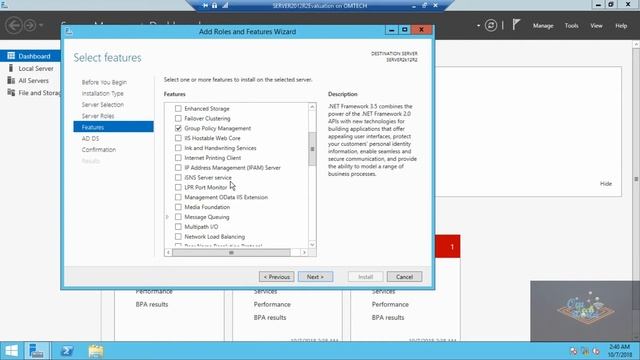Screen dimensions: 640x360
Task: Click the Next button
Action: [315, 277]
